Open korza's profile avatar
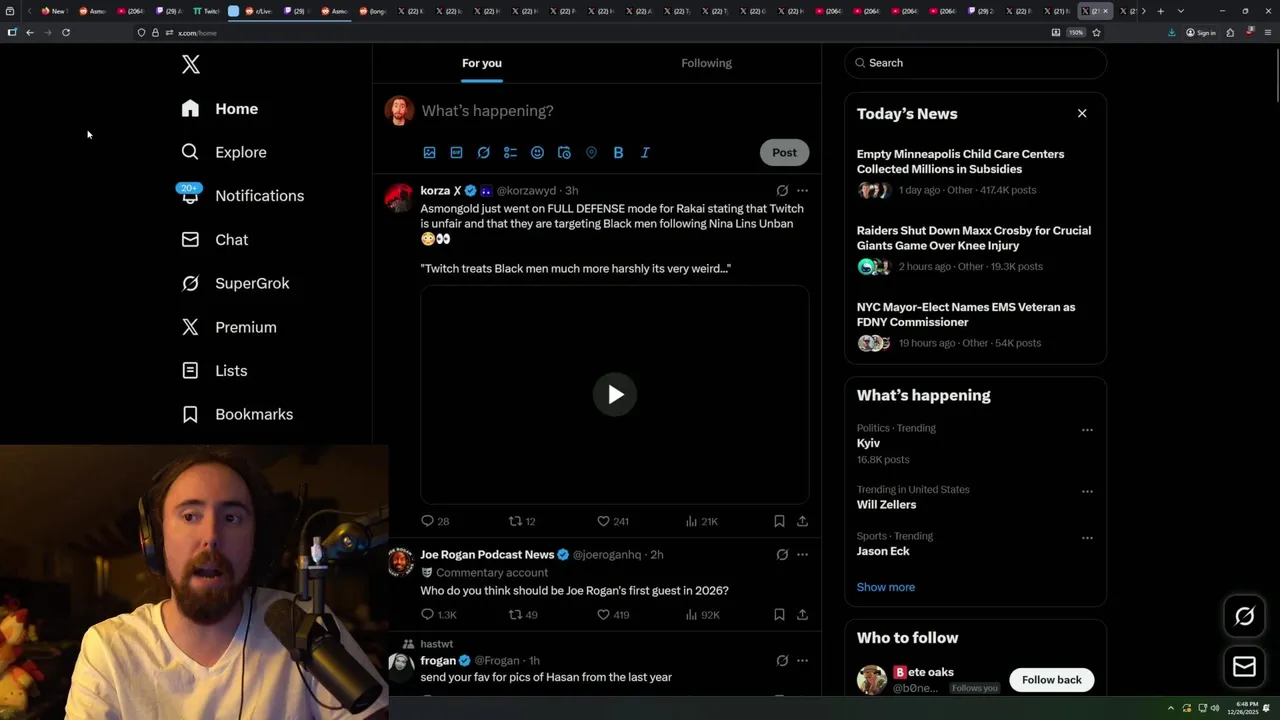The height and width of the screenshot is (720, 1280). pos(399,198)
